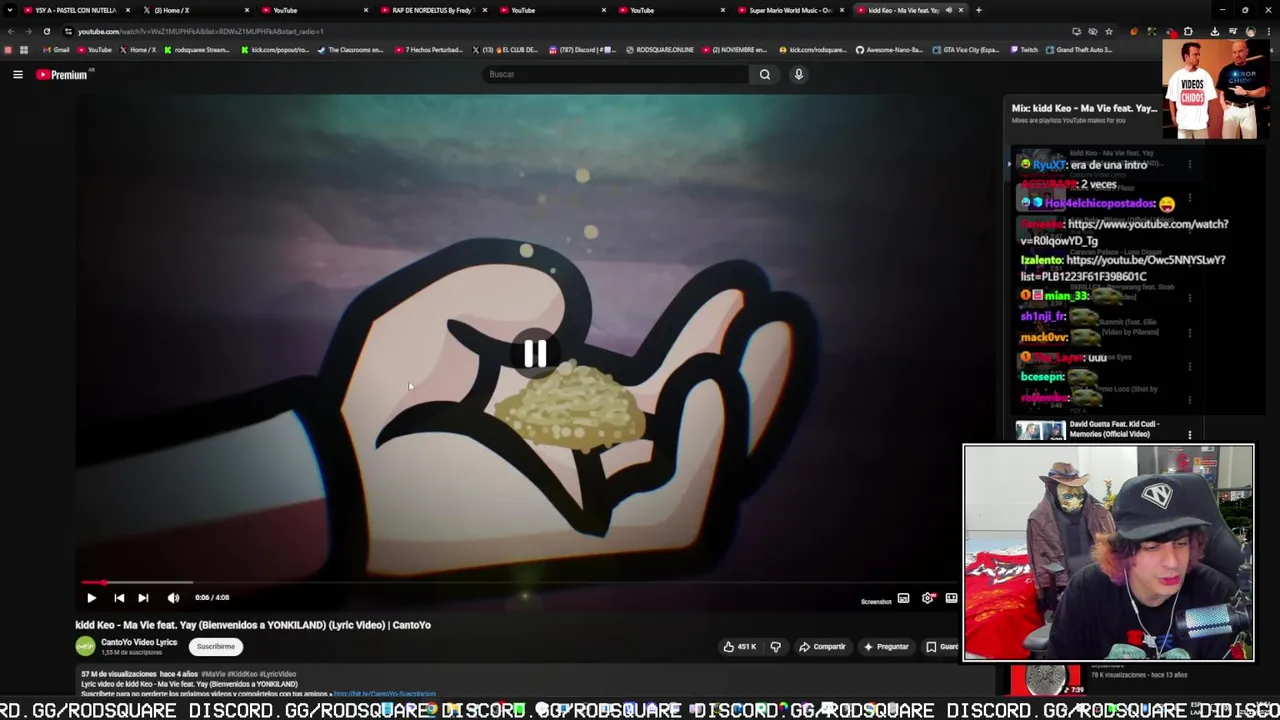
Task: Toggle subtitles in the player
Action: (x=903, y=598)
